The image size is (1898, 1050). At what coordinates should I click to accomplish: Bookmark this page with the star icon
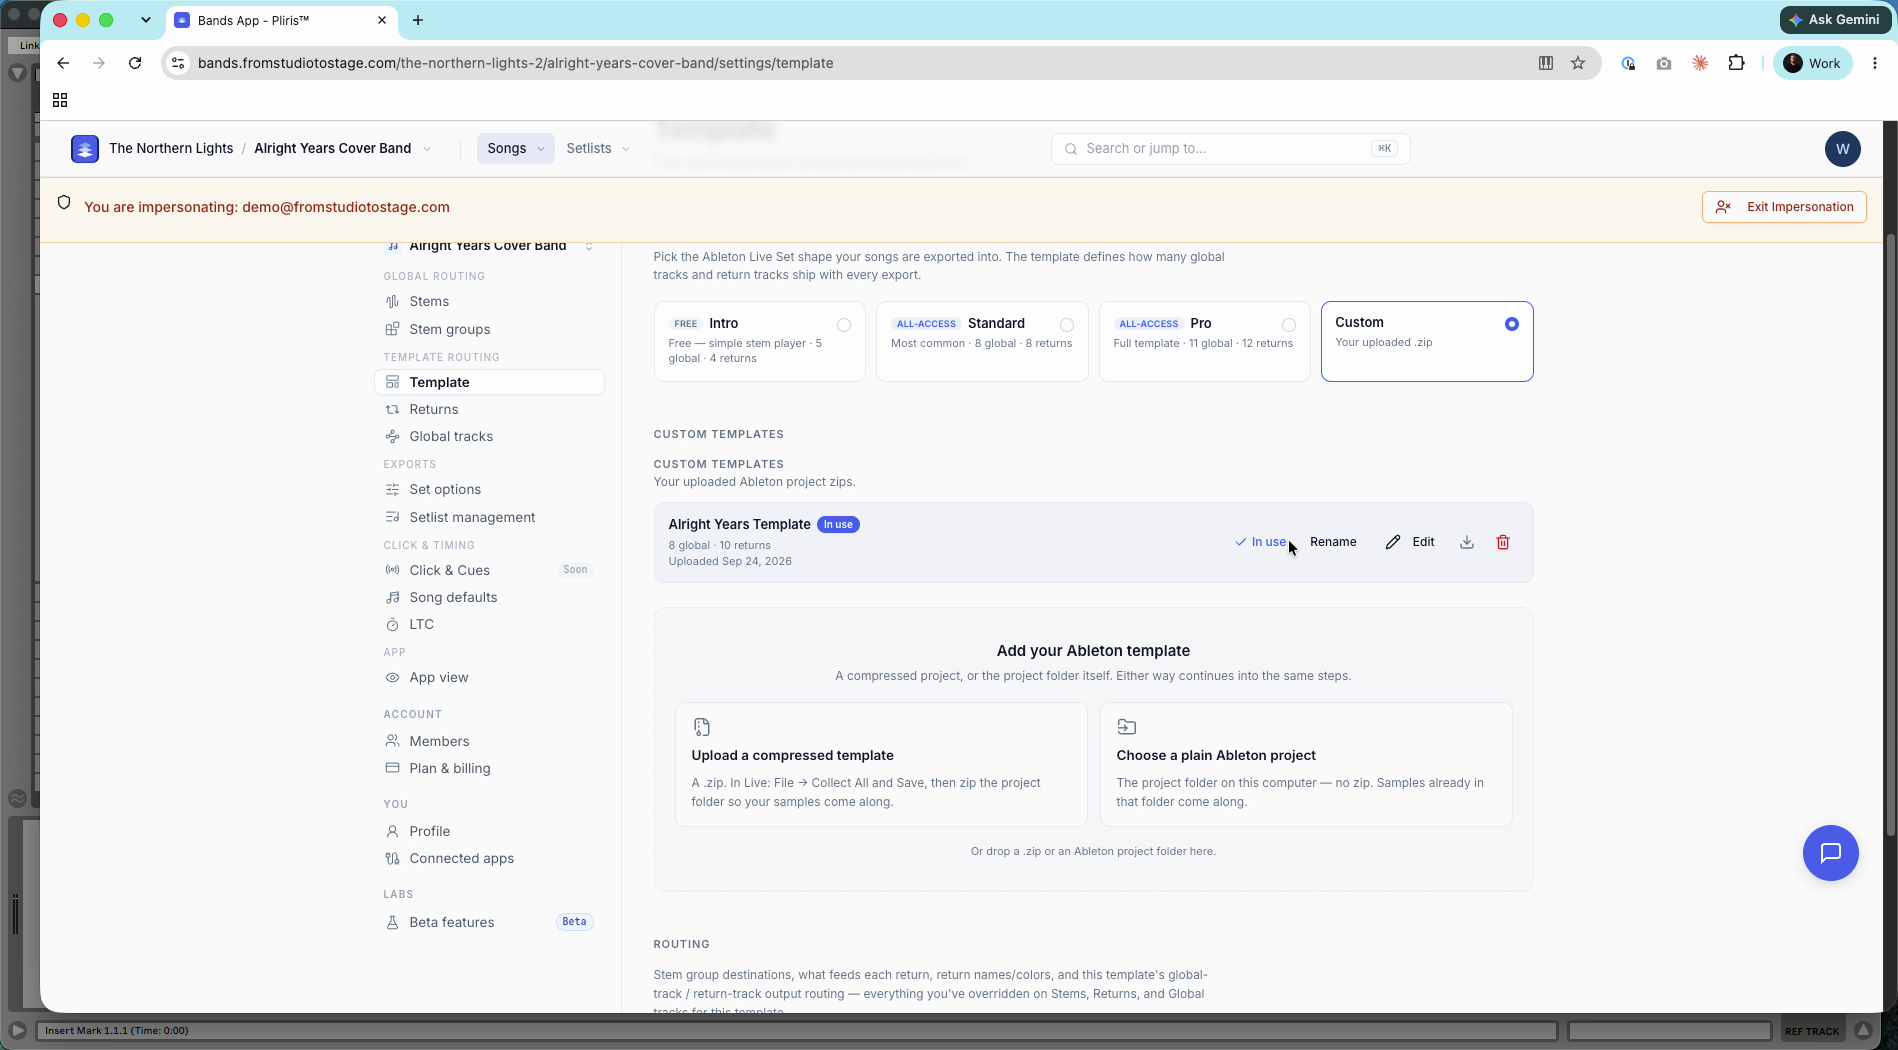pos(1578,63)
